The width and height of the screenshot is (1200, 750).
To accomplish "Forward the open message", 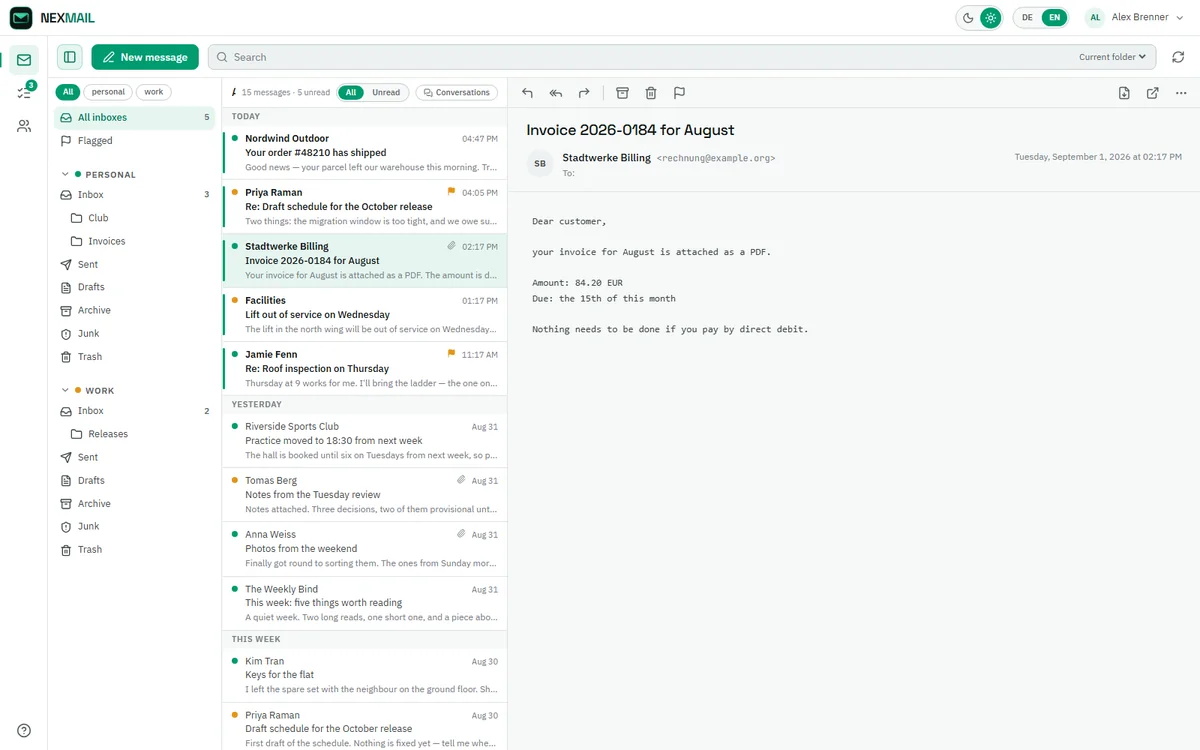I will (x=584, y=93).
